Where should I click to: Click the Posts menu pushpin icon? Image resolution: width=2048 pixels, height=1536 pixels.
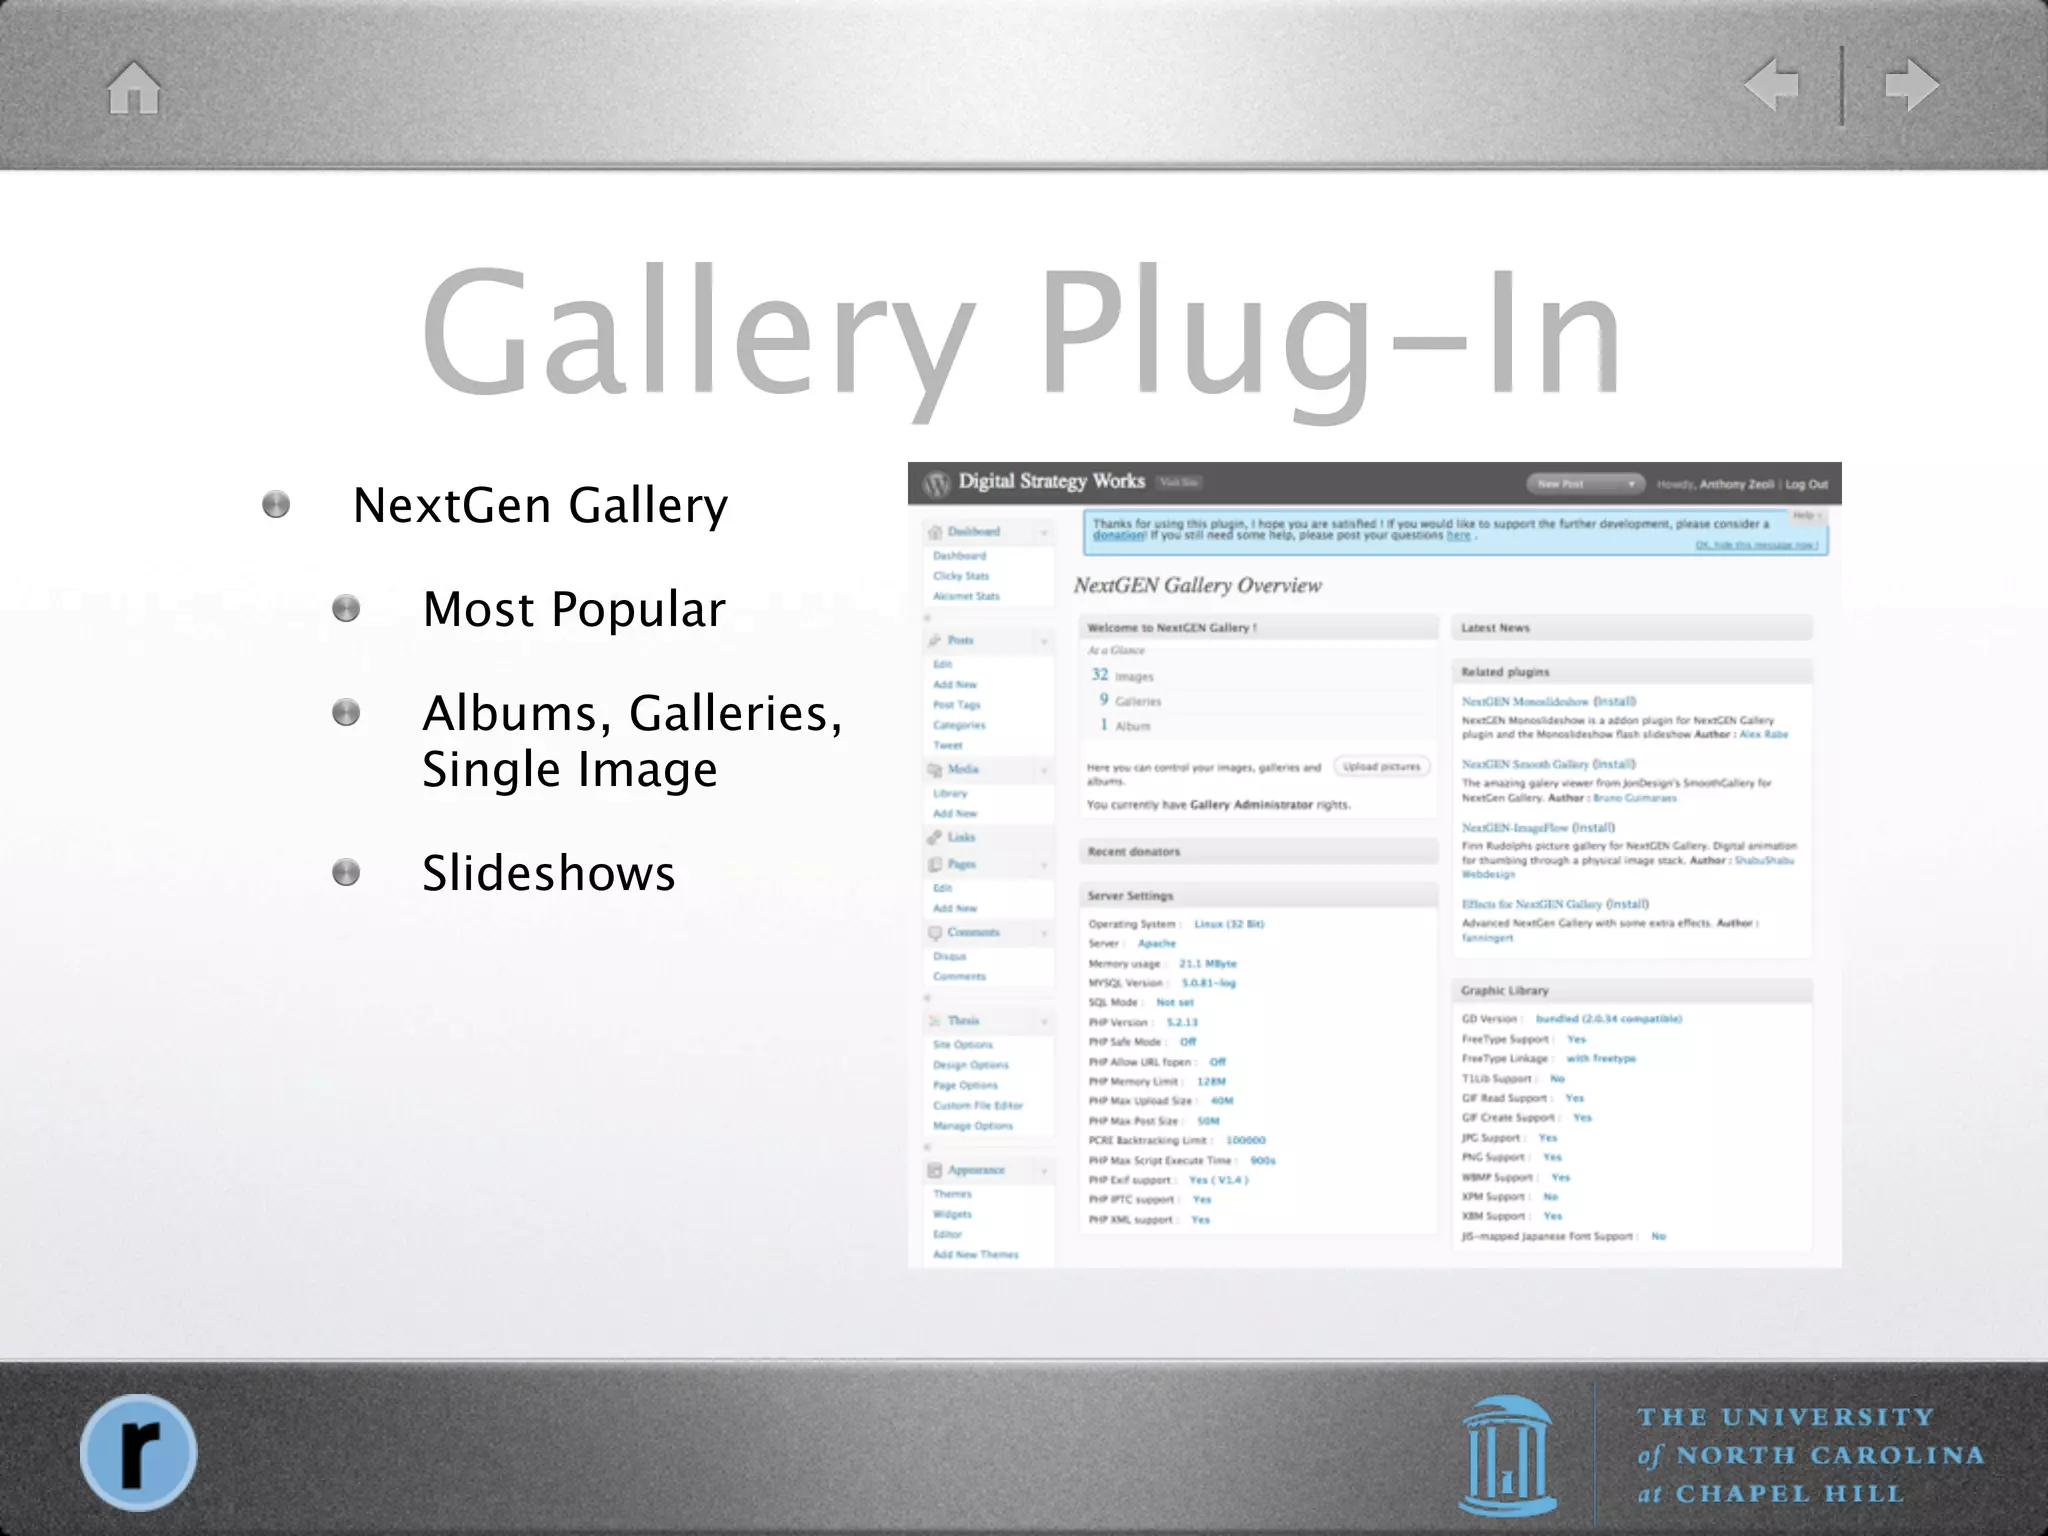936,640
